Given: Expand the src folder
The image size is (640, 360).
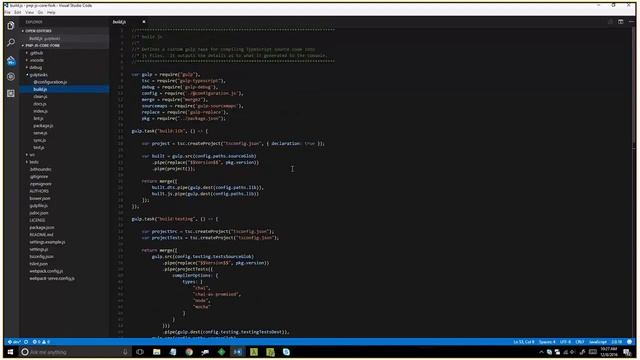Looking at the screenshot, I should click(x=32, y=155).
